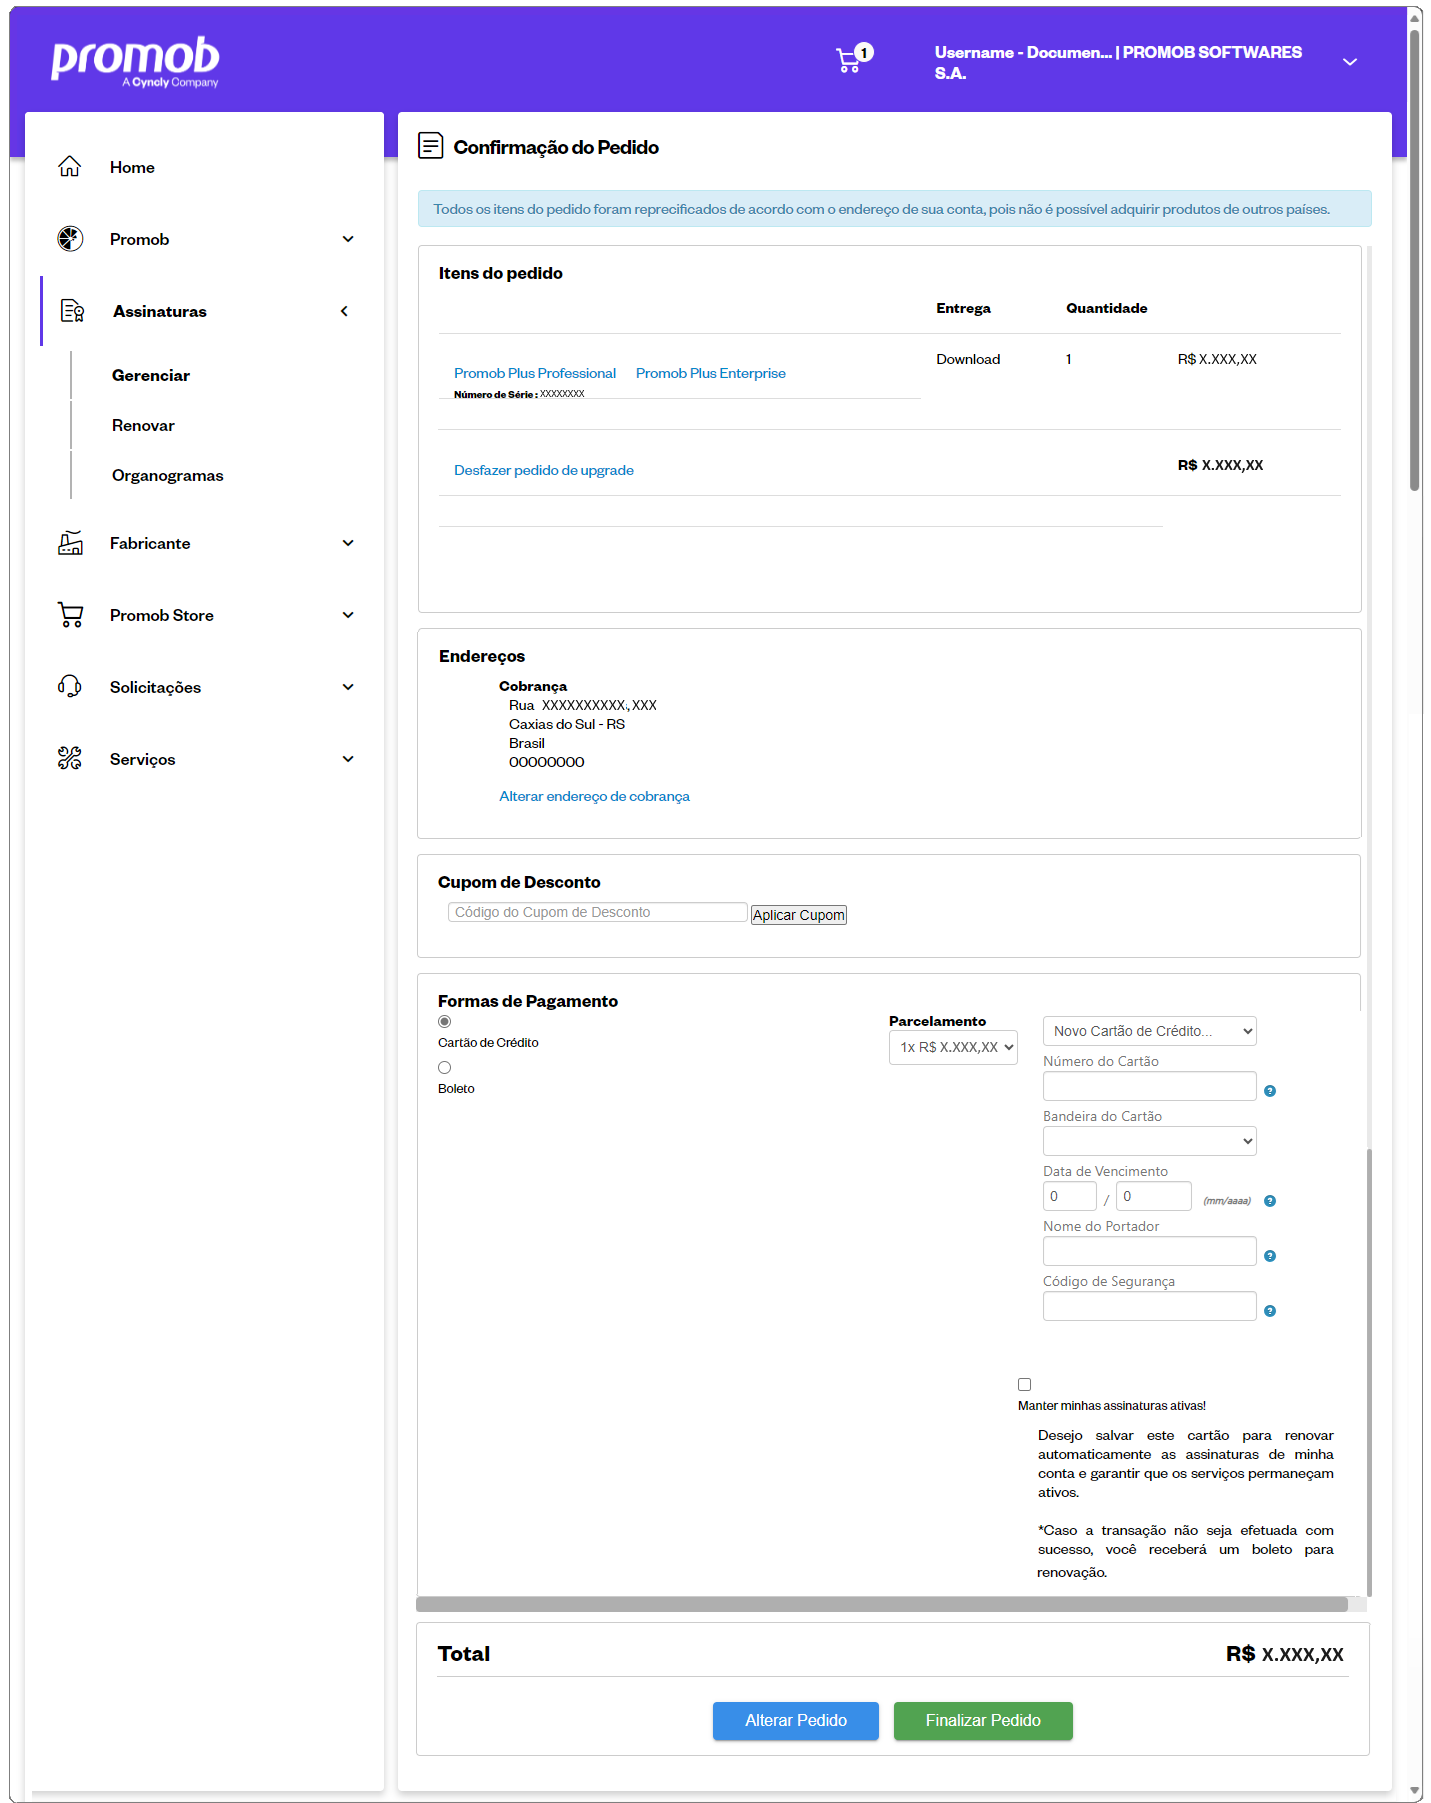The image size is (1431, 1803).
Task: Click the expiration year input field
Action: click(x=1154, y=1196)
